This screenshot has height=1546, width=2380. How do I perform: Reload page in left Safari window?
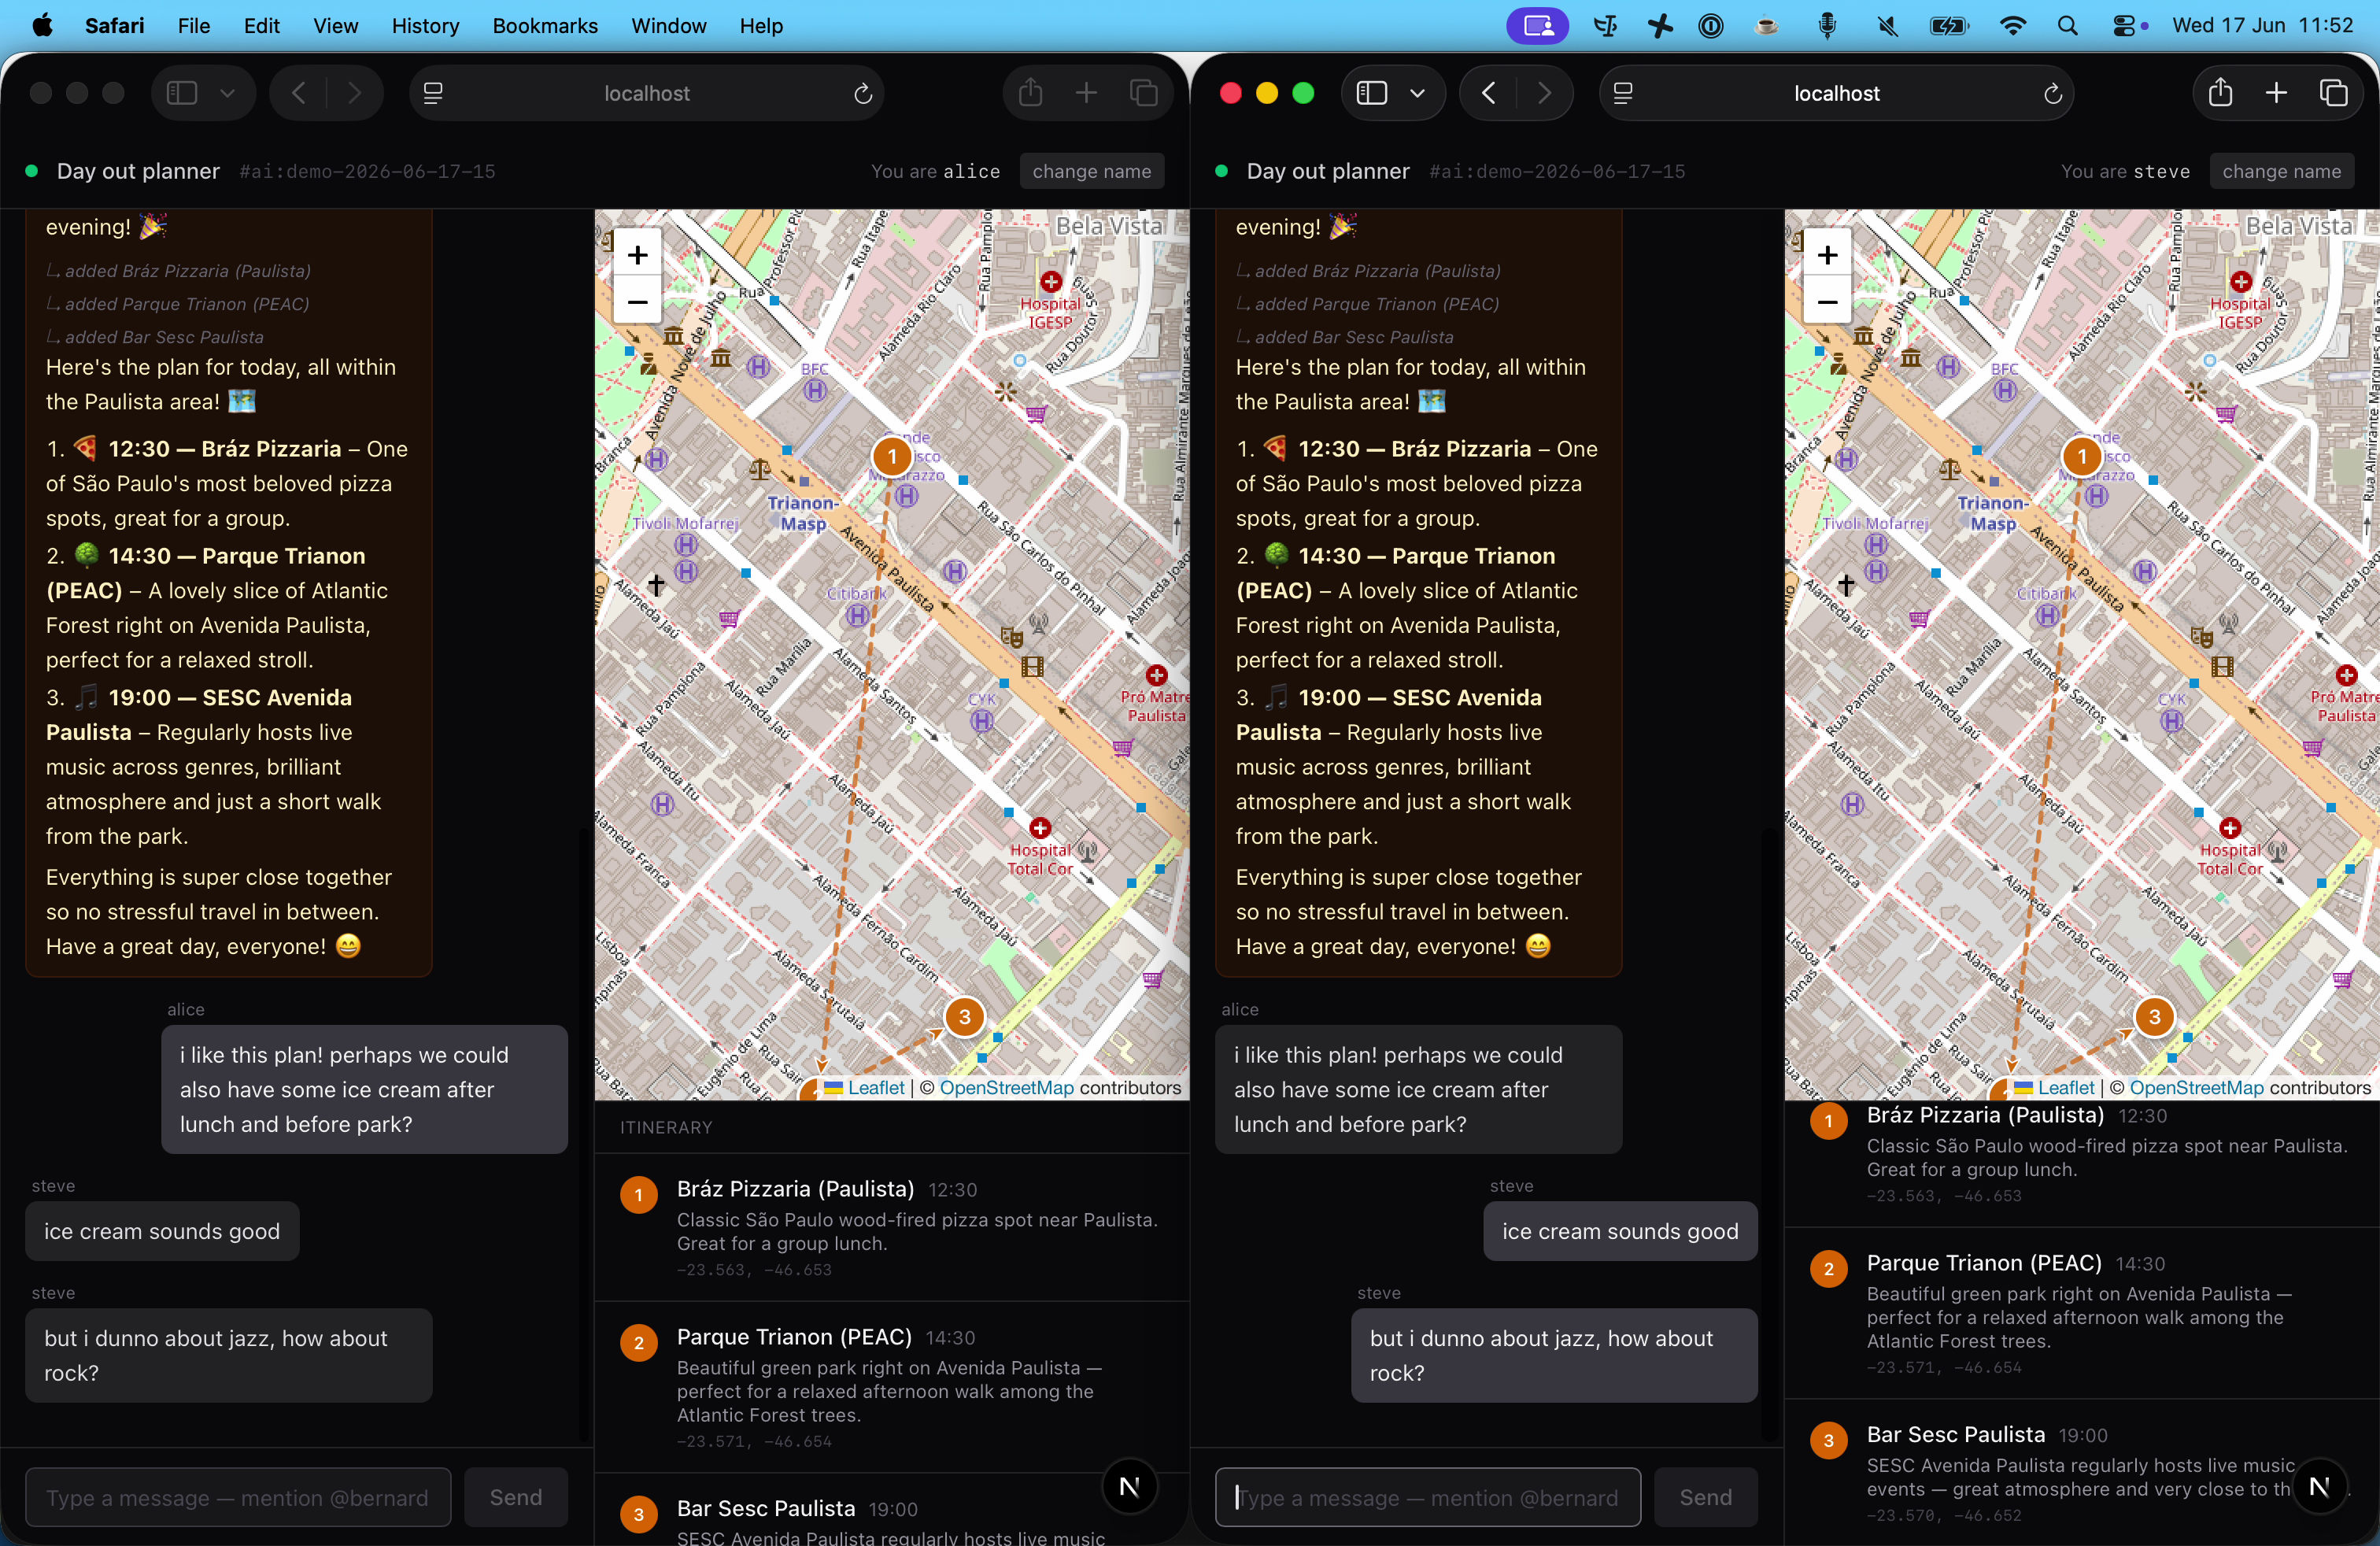(862, 93)
